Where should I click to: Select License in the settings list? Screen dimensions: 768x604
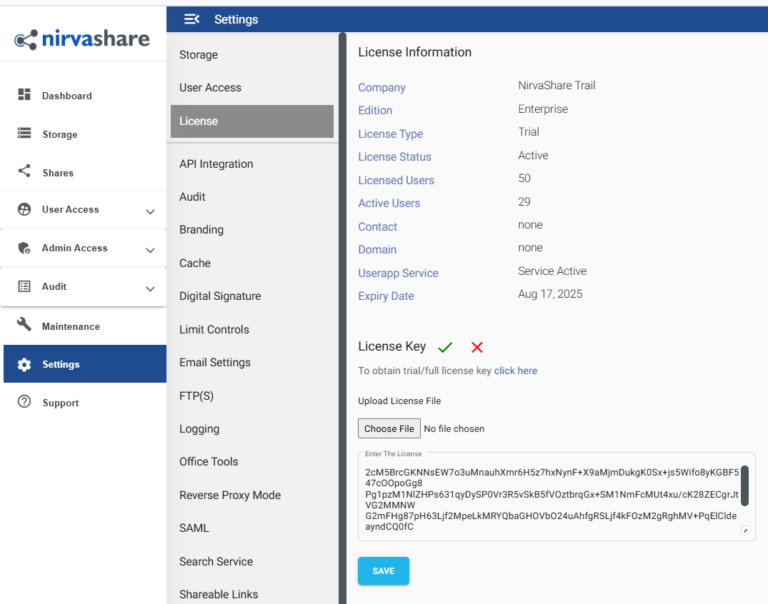click(252, 121)
